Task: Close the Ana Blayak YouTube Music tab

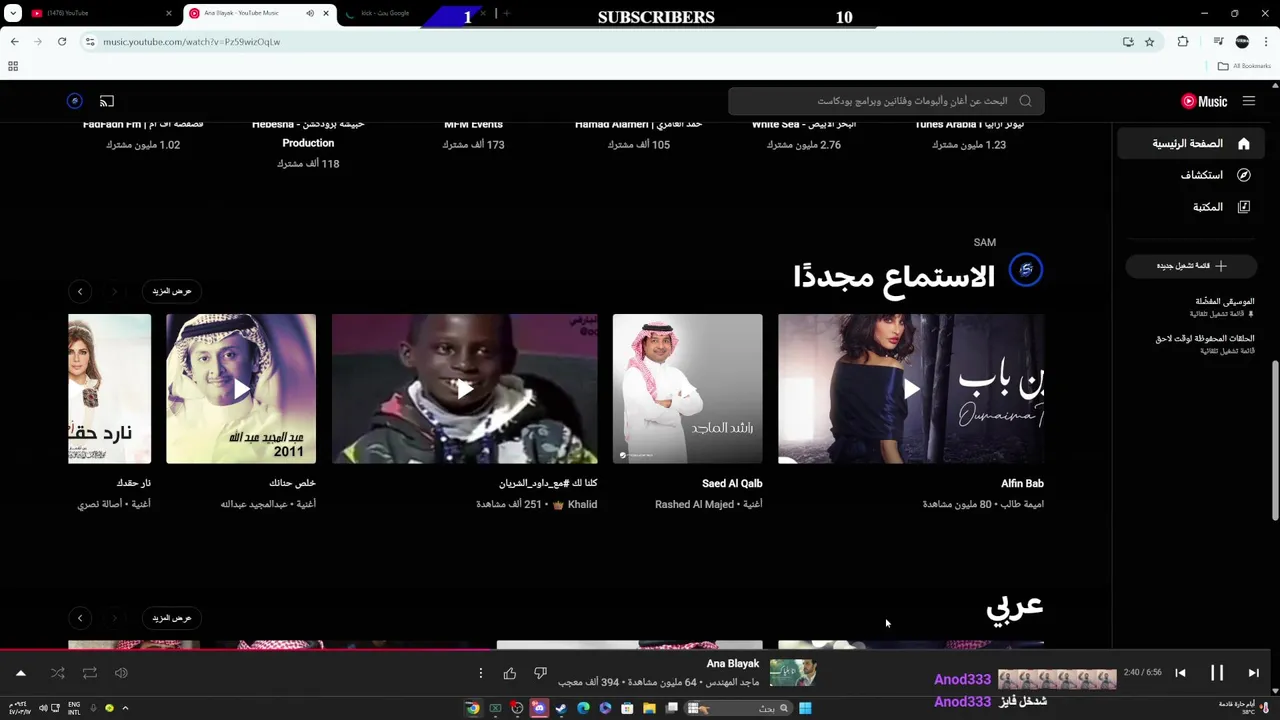Action: point(326,13)
